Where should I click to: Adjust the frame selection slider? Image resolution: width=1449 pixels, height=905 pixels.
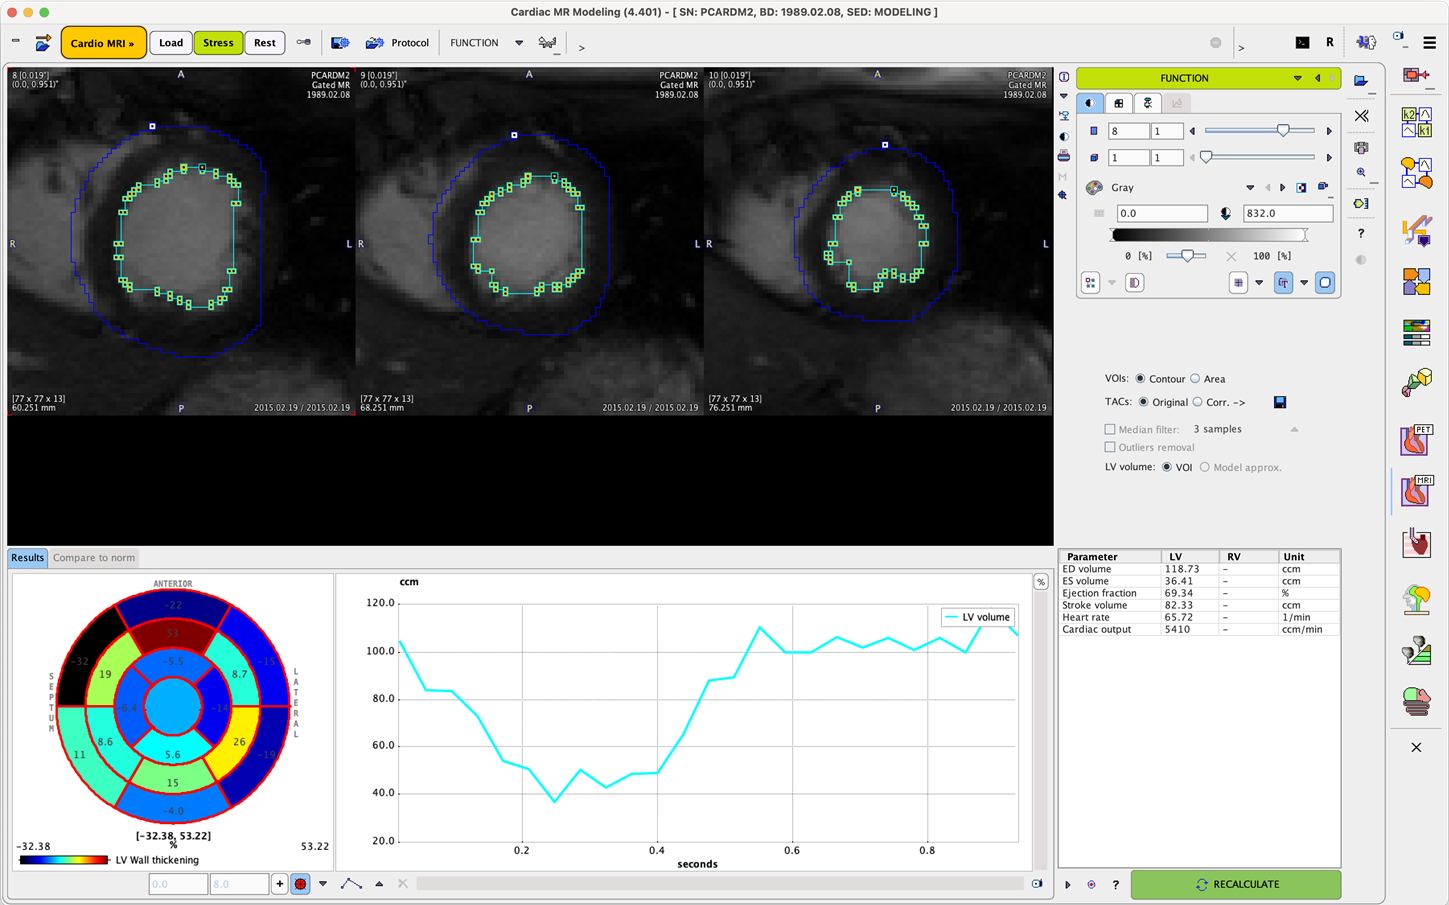coord(1260,157)
